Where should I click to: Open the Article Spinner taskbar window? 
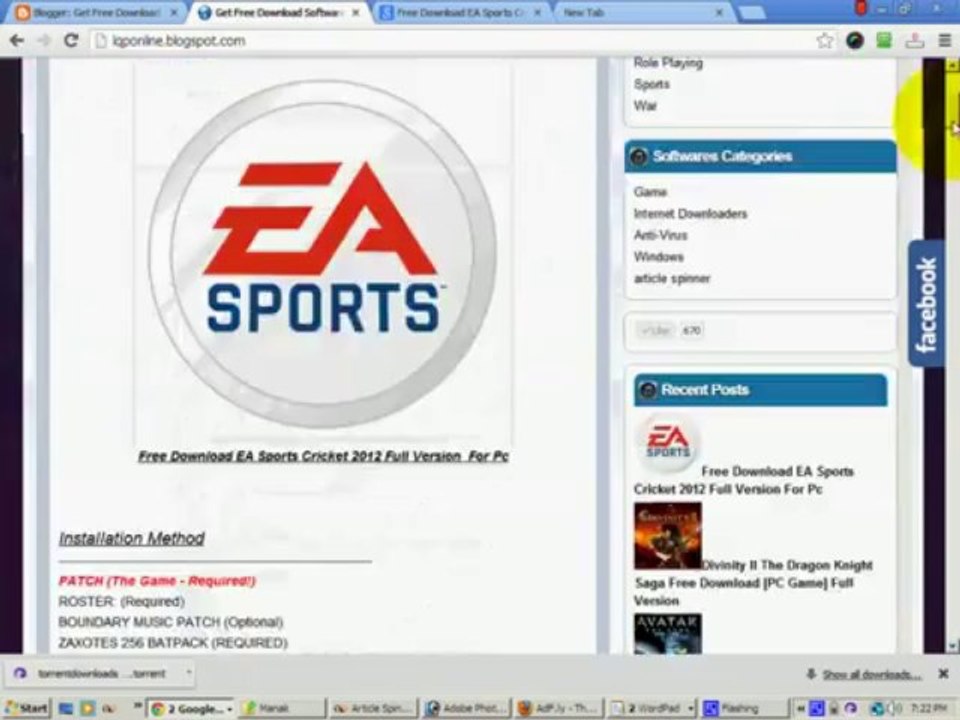point(373,708)
